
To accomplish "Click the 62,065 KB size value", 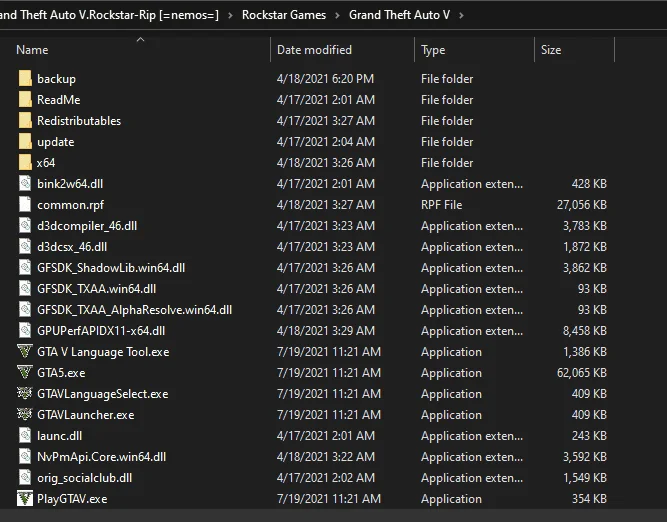I will [x=581, y=373].
